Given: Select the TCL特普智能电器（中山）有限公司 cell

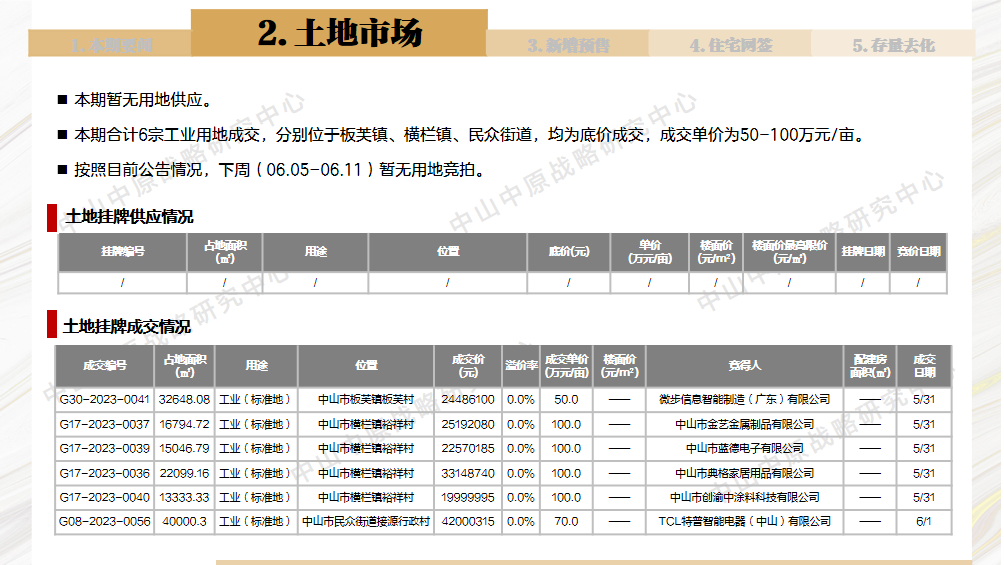Looking at the screenshot, I should (744, 521).
